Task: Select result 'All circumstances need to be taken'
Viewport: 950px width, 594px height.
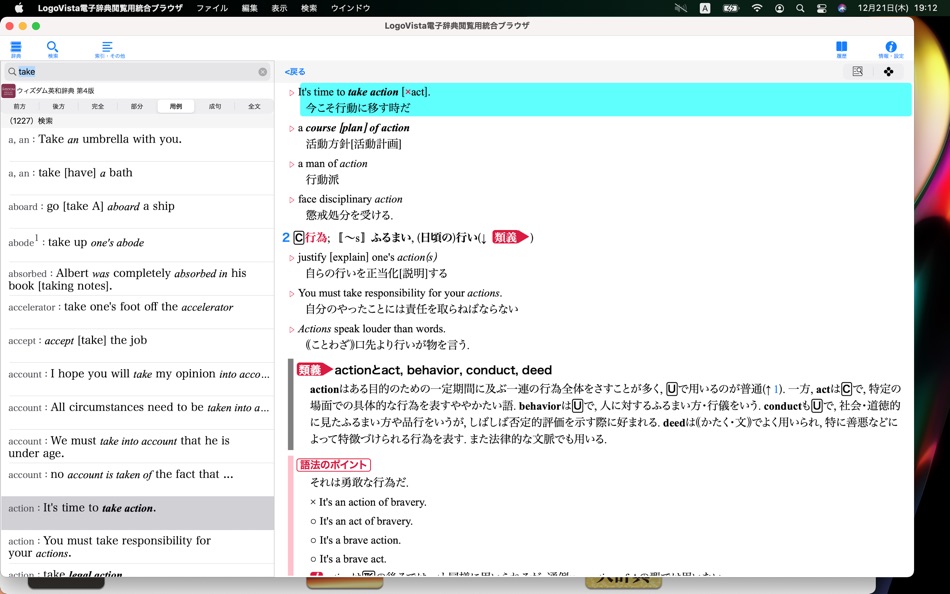Action: [138, 413]
